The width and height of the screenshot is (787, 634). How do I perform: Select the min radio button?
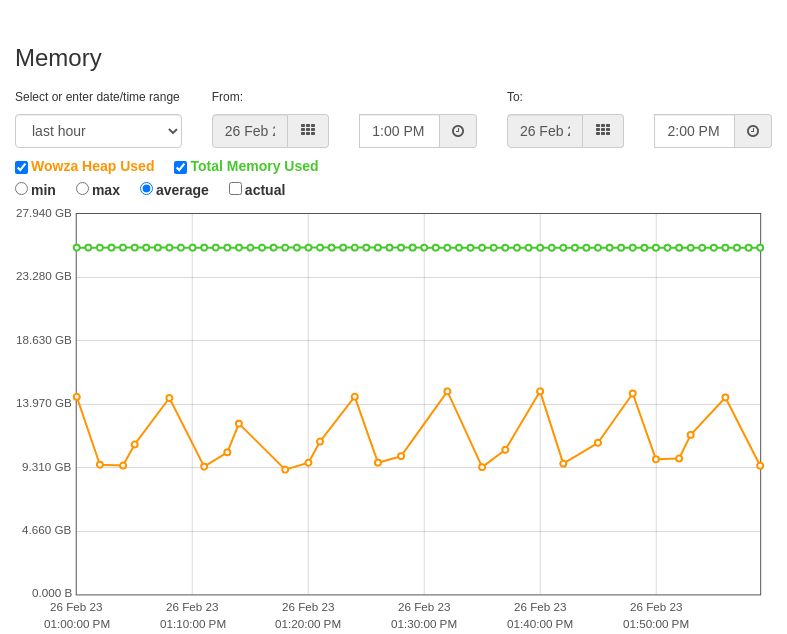[22, 189]
